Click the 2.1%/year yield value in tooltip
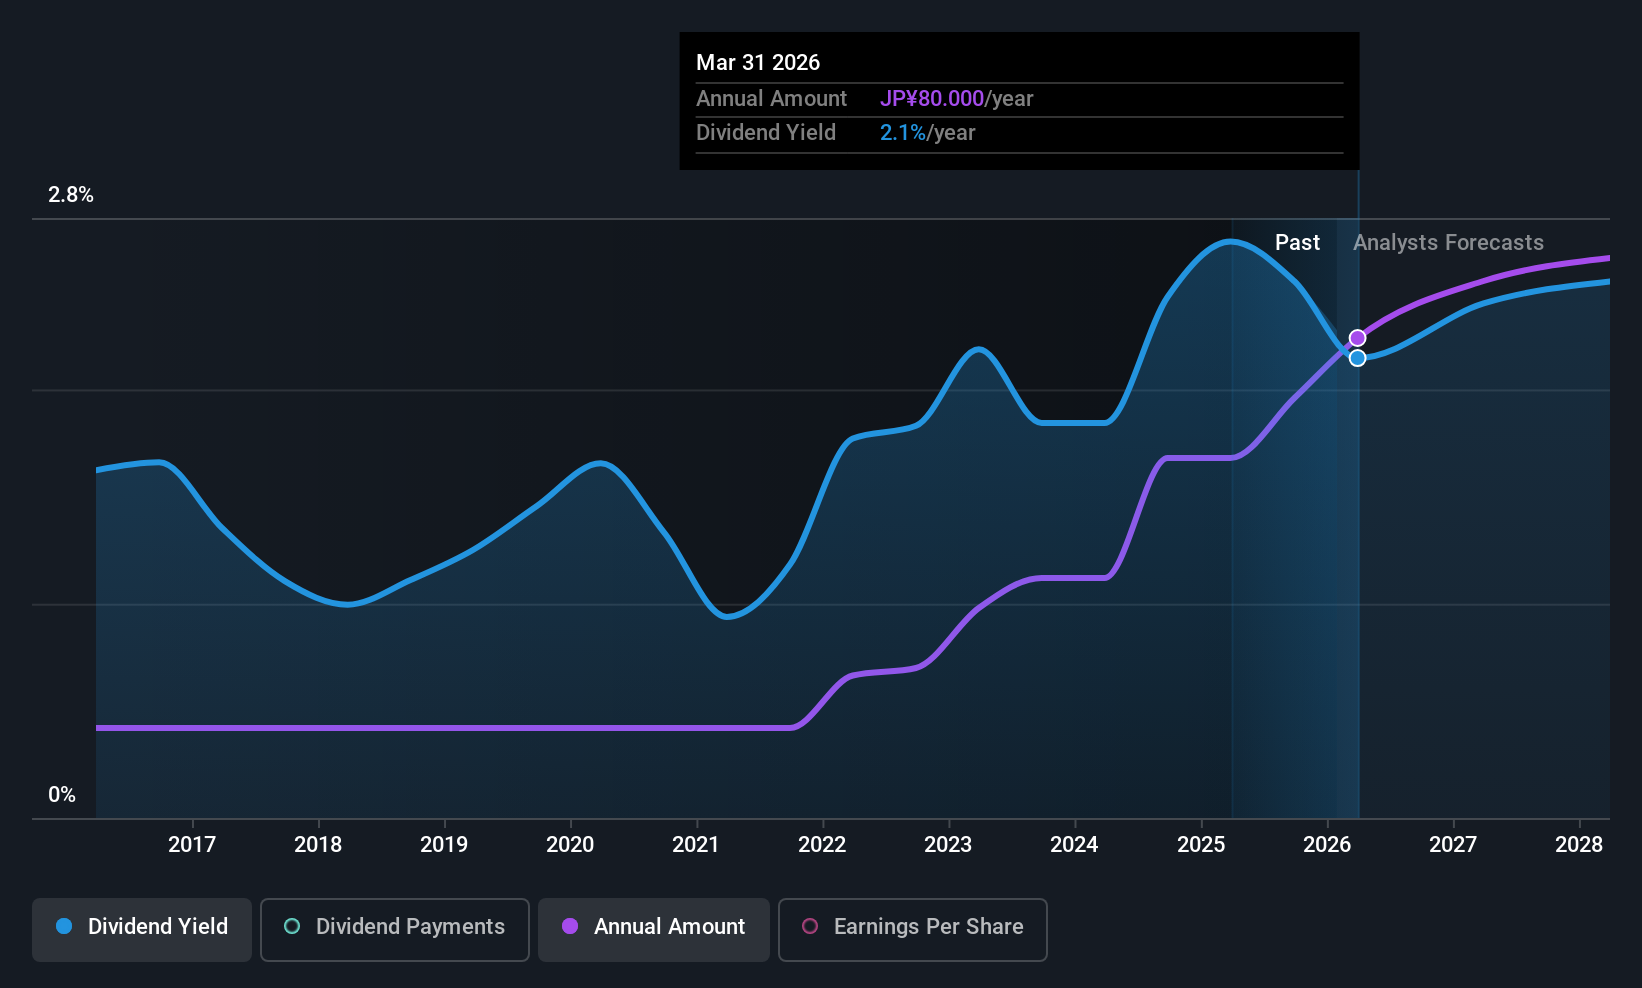 [927, 133]
